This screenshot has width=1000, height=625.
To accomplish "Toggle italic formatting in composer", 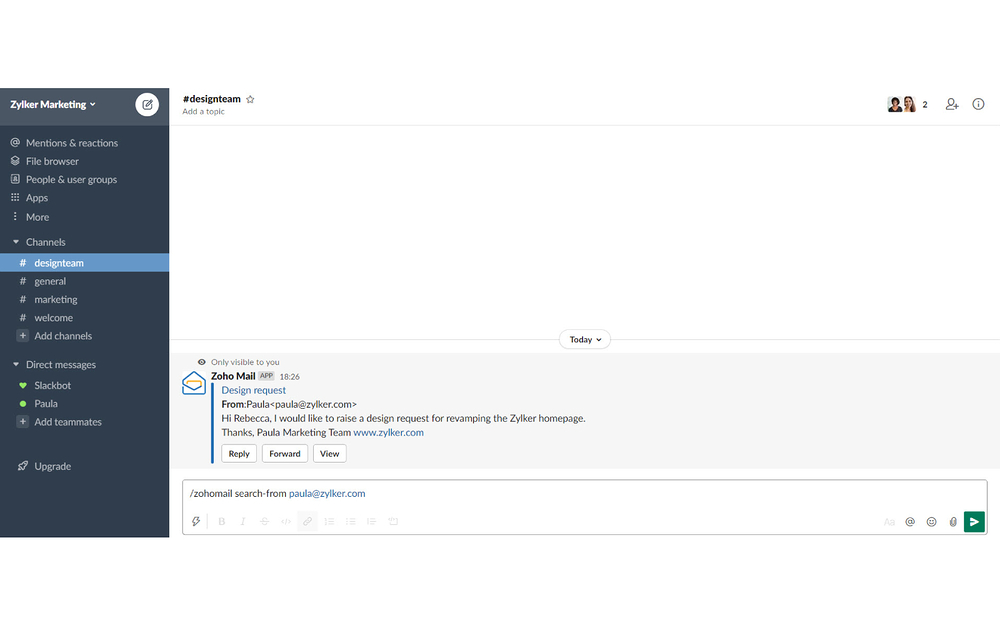I will 243,522.
